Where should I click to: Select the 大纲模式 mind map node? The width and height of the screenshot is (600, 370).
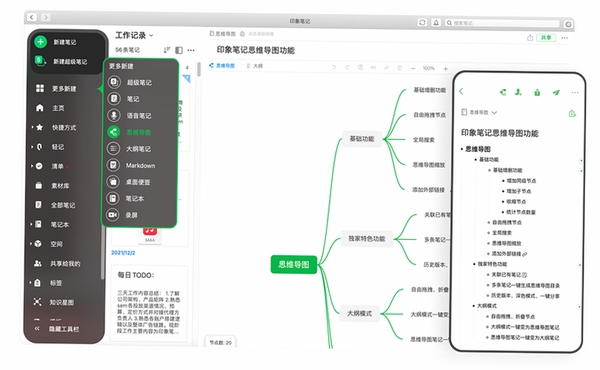pyautogui.click(x=359, y=313)
